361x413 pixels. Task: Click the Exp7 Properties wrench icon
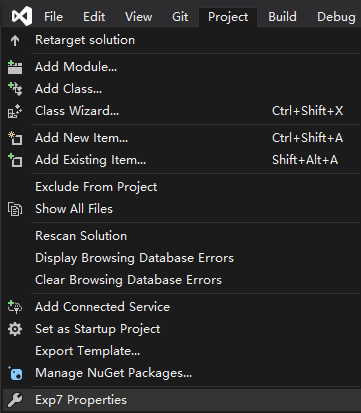coord(15,400)
